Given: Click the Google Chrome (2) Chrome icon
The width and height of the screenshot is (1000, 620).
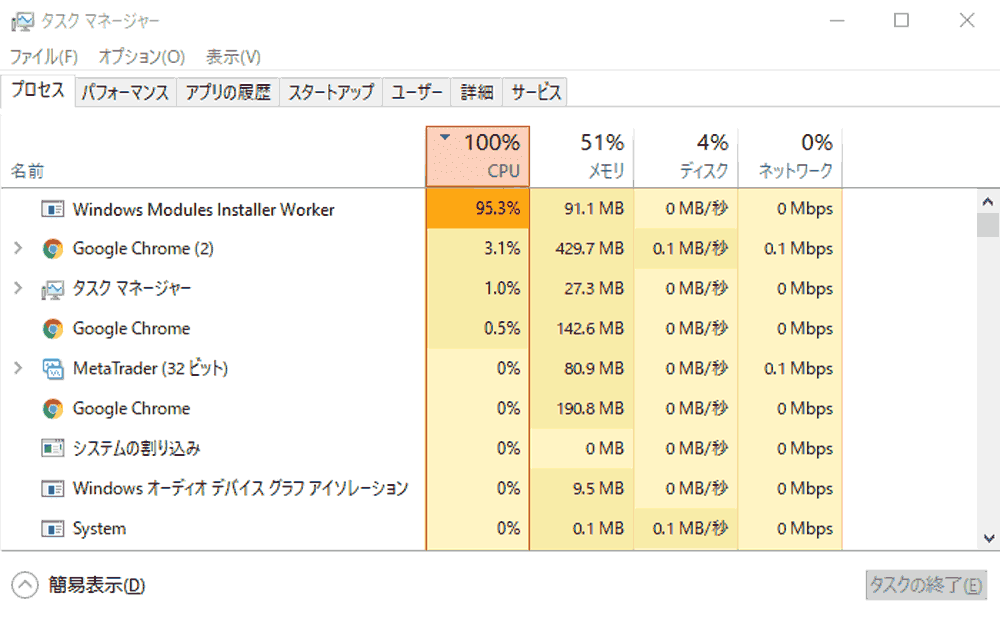Looking at the screenshot, I should pyautogui.click(x=52, y=249).
